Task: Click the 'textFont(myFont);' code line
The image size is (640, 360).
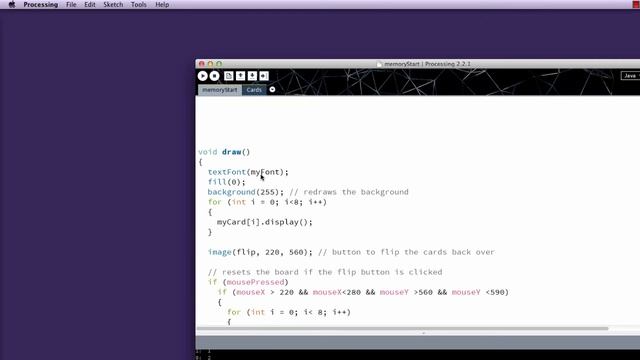Action: pos(248,172)
